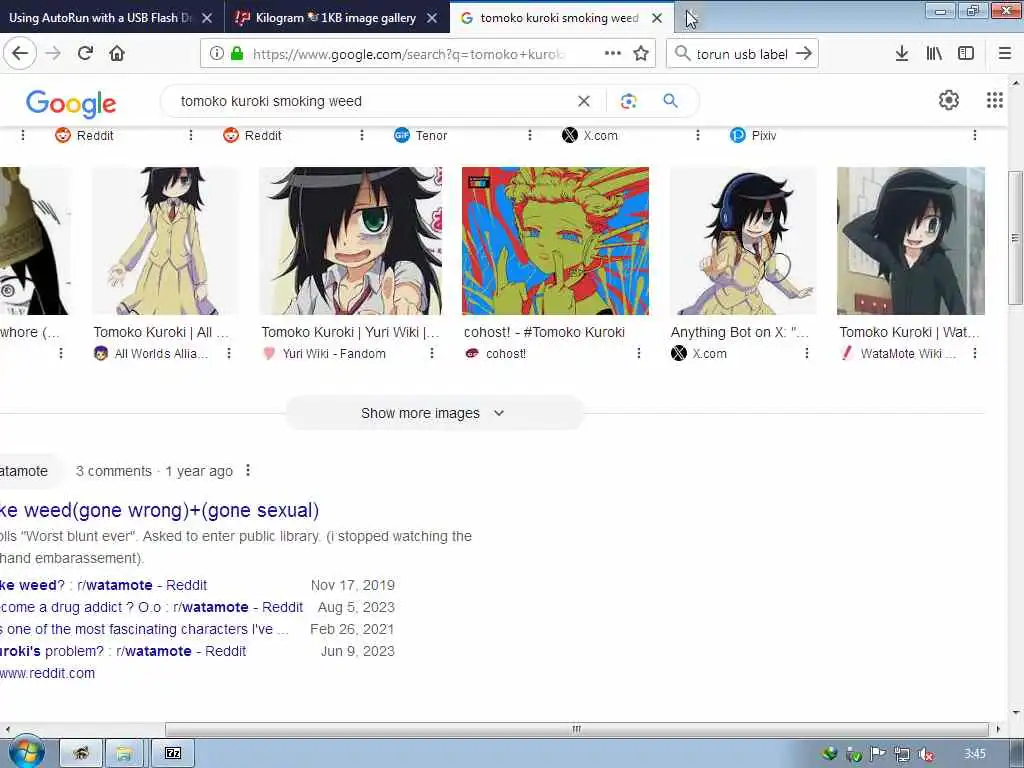Run the Google search magnifier button
This screenshot has height=768, width=1024.
pos(670,101)
